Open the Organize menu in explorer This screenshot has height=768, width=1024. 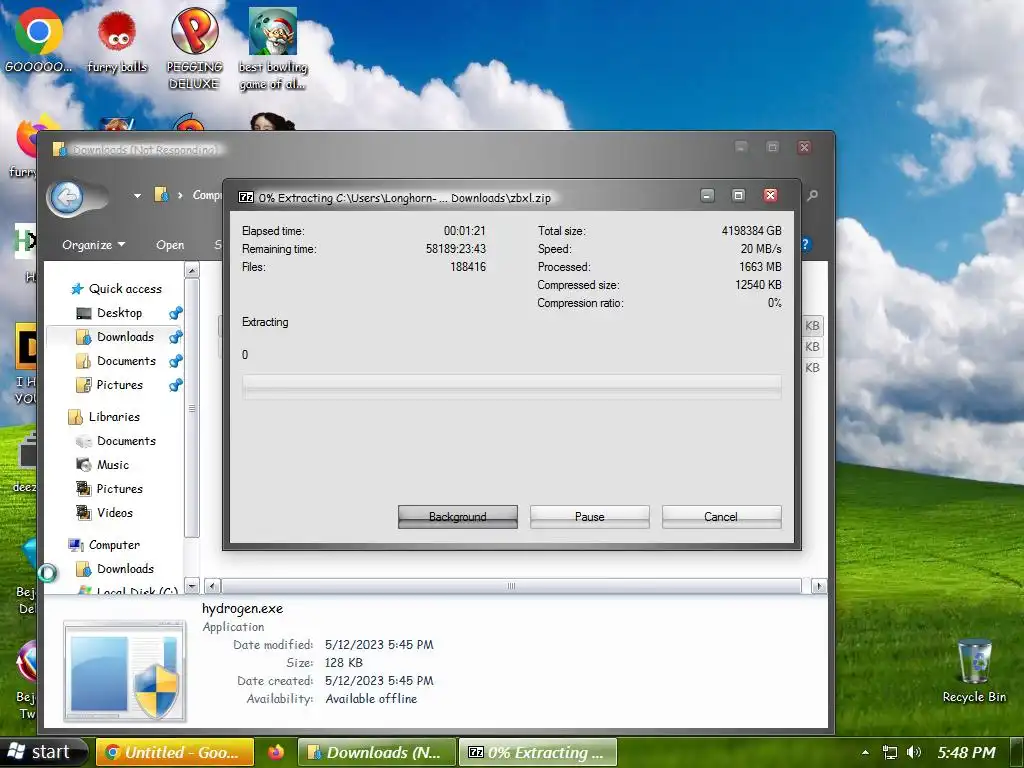pos(93,245)
